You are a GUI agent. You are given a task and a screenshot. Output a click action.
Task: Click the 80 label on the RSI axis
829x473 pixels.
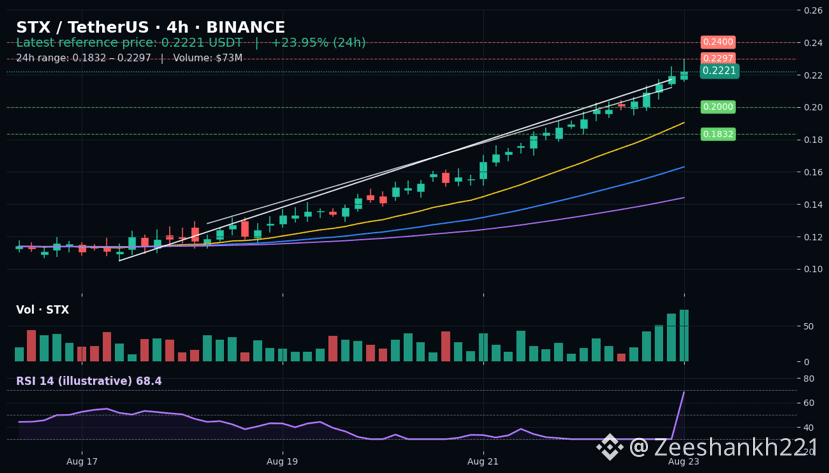point(808,379)
